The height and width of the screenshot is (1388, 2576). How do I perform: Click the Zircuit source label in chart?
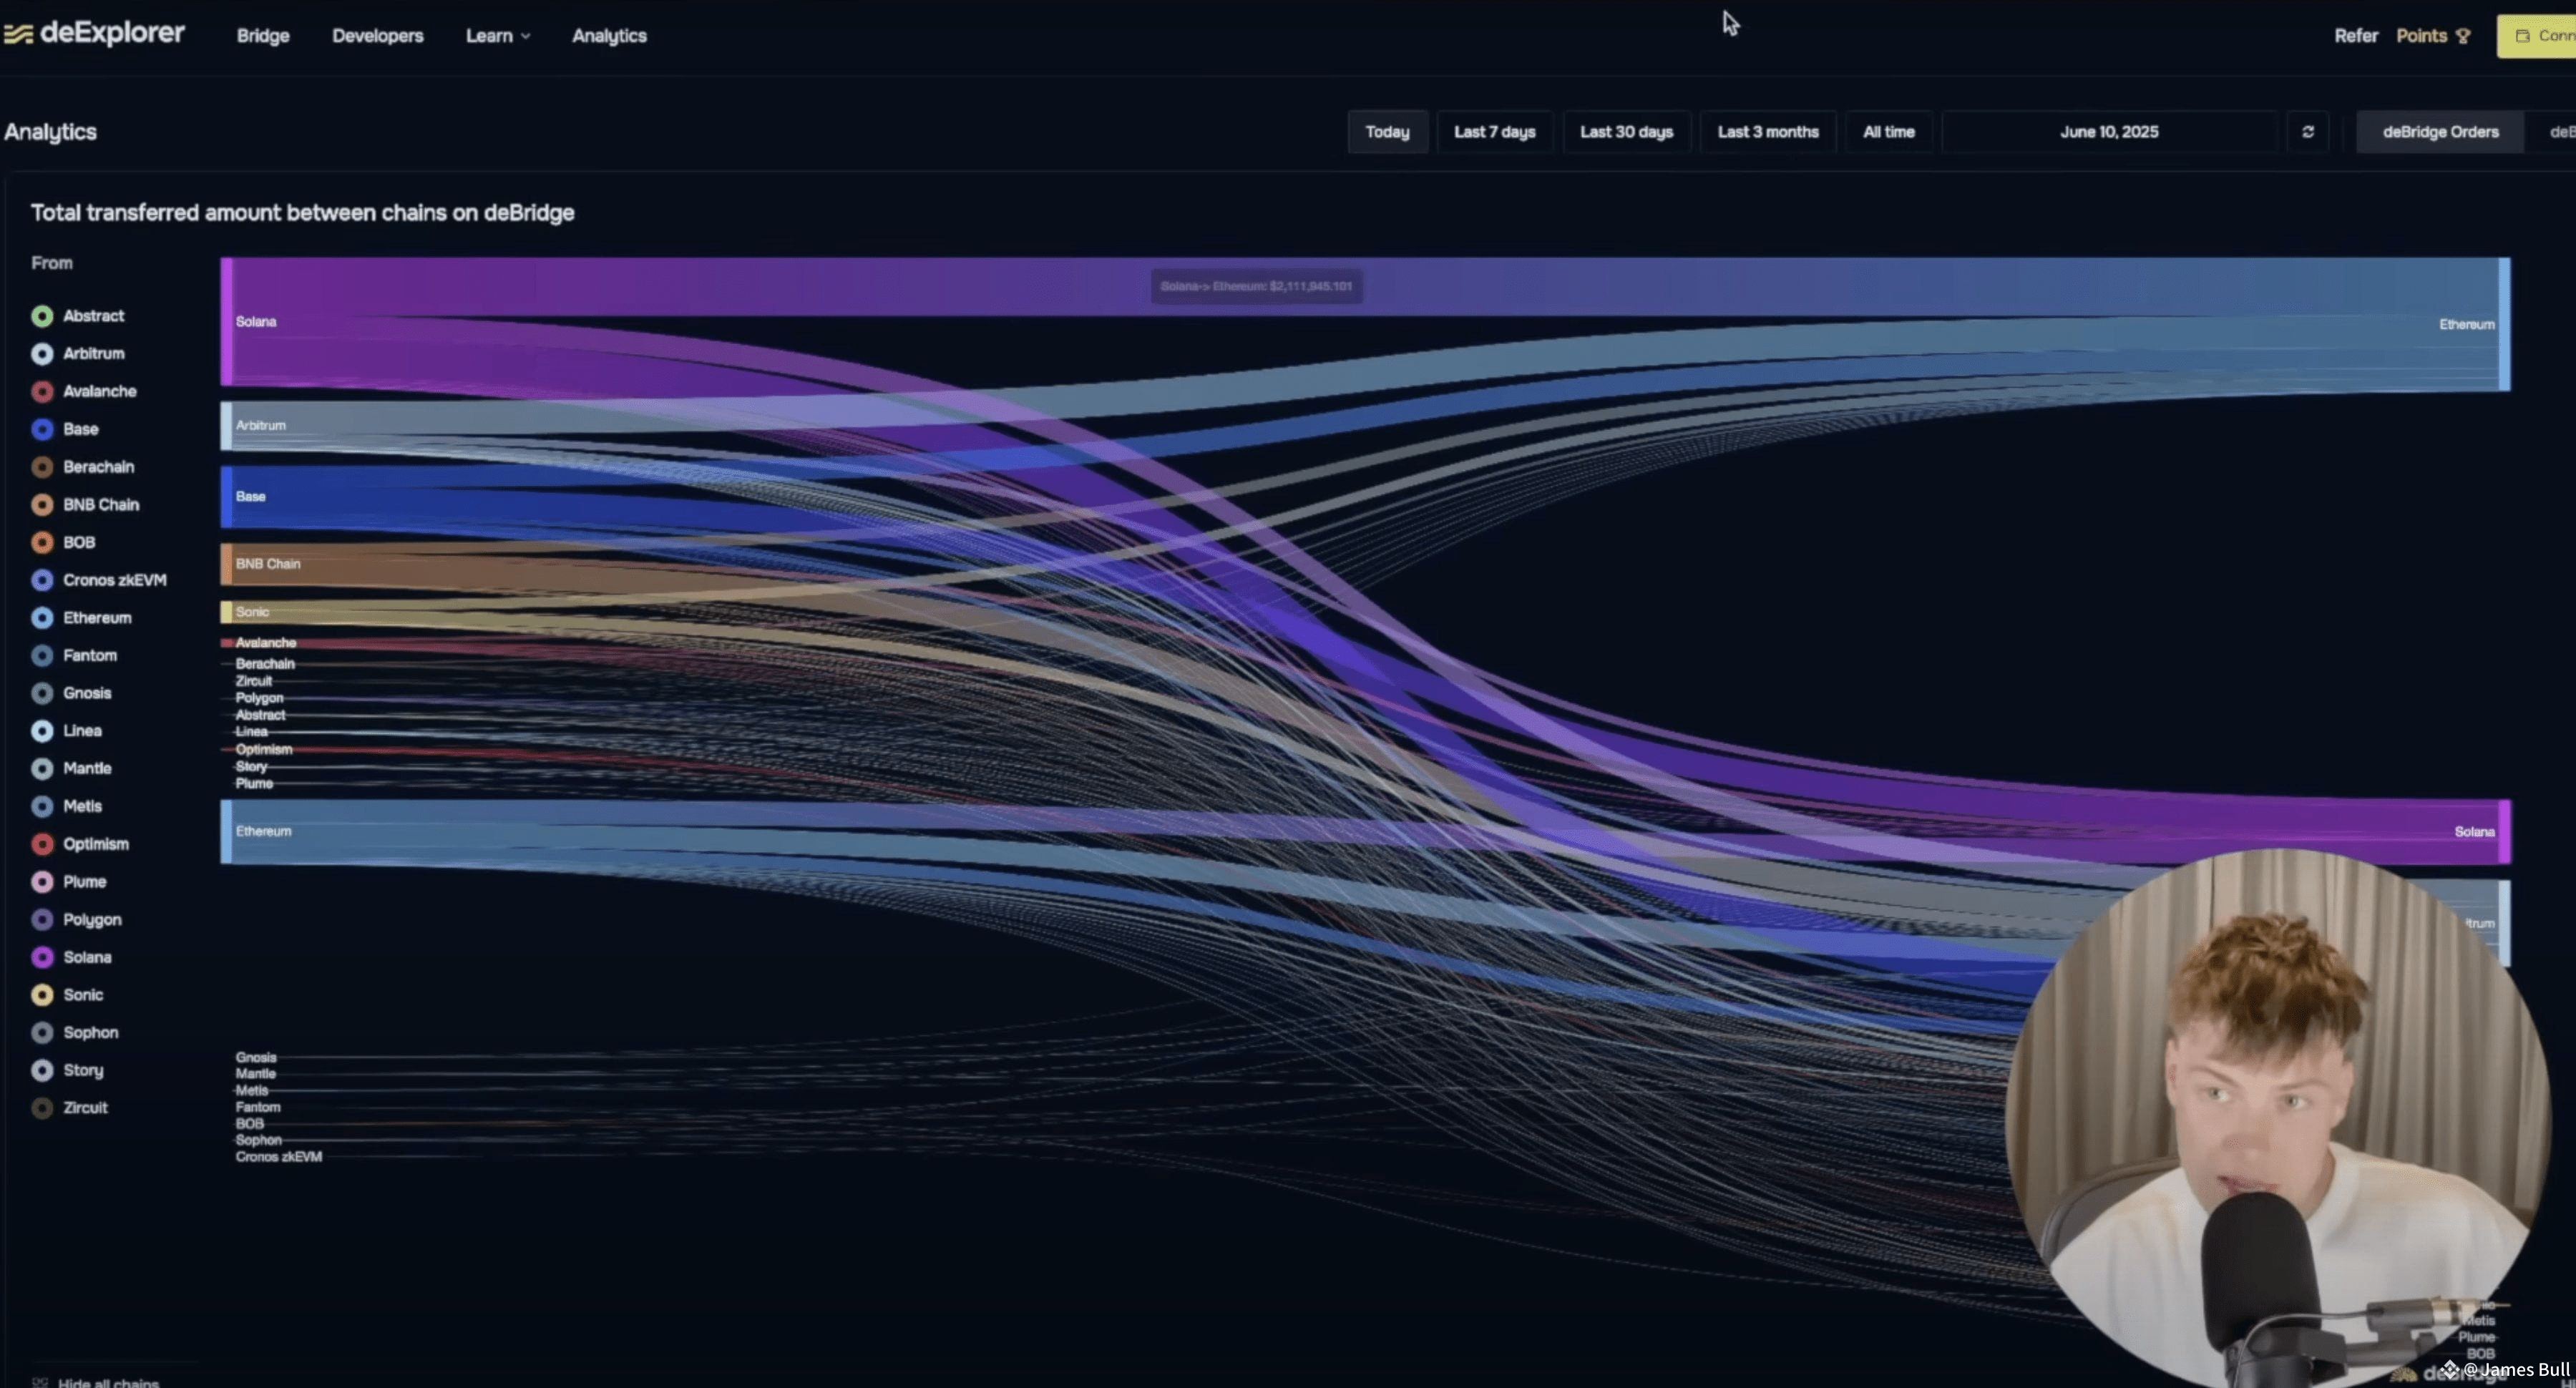coord(254,681)
